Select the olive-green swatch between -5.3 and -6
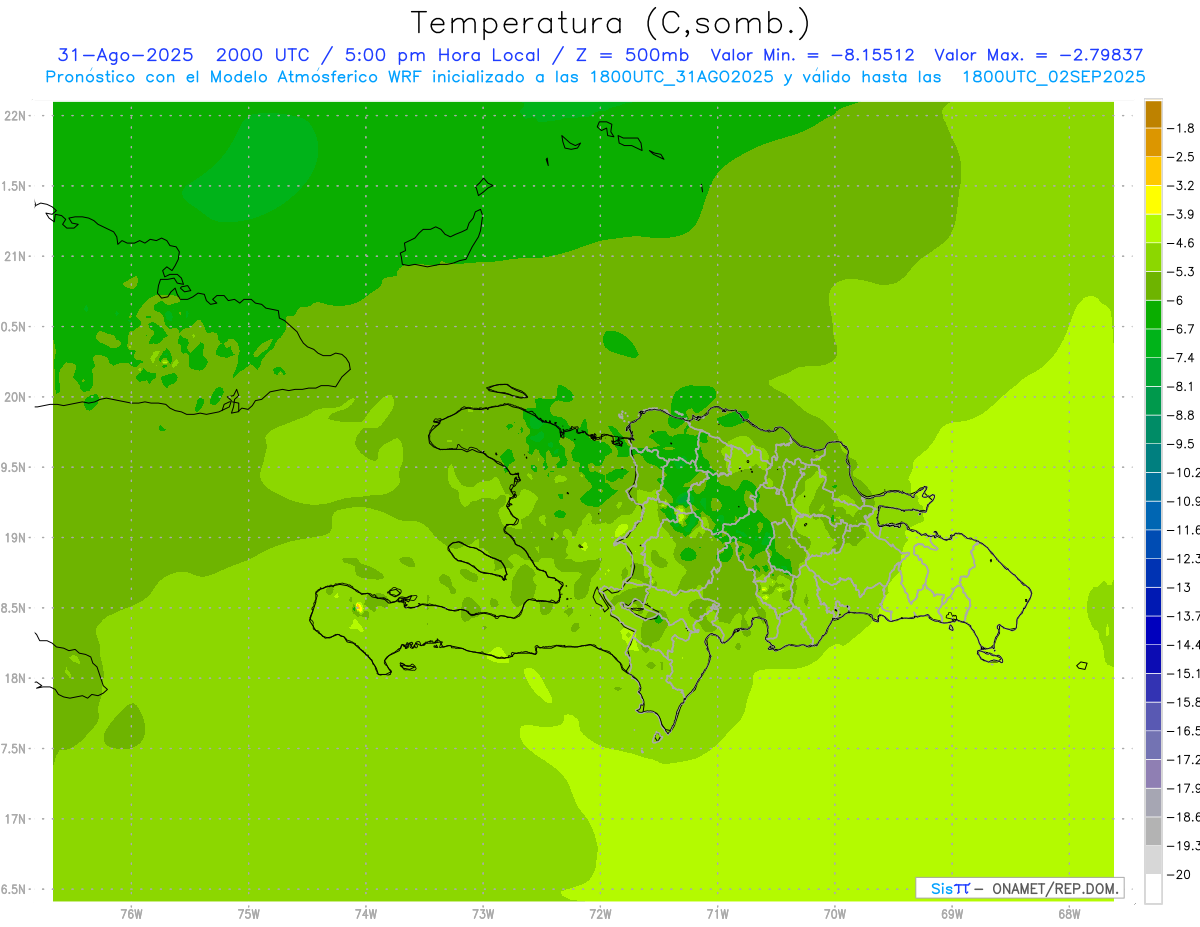The width and height of the screenshot is (1200, 927). click(x=1153, y=286)
